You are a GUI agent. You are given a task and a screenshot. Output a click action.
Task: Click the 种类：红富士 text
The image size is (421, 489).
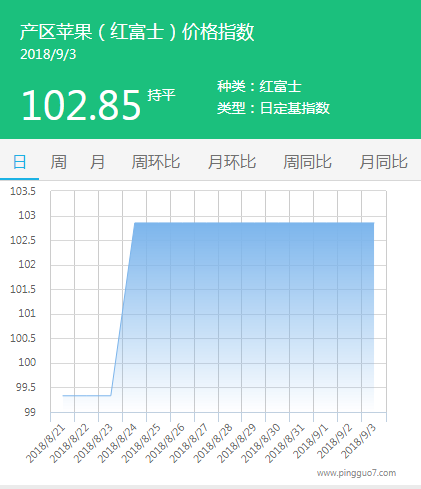point(259,87)
